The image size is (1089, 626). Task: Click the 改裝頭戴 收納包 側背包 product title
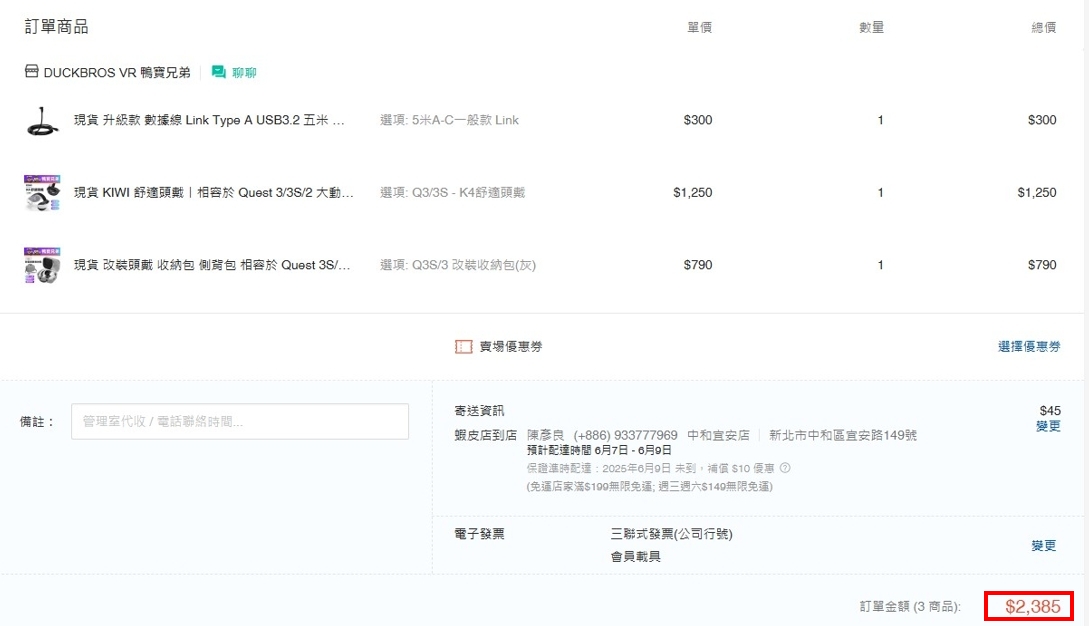(213, 265)
